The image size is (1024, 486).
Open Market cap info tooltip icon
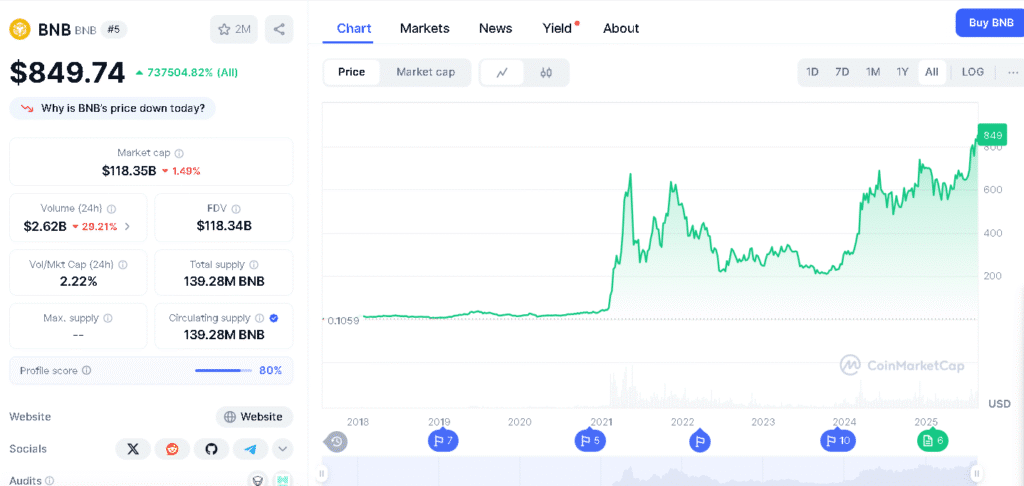coord(179,154)
